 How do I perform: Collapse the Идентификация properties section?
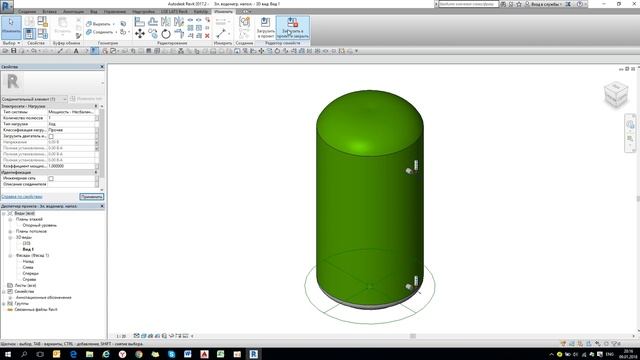(x=96, y=172)
